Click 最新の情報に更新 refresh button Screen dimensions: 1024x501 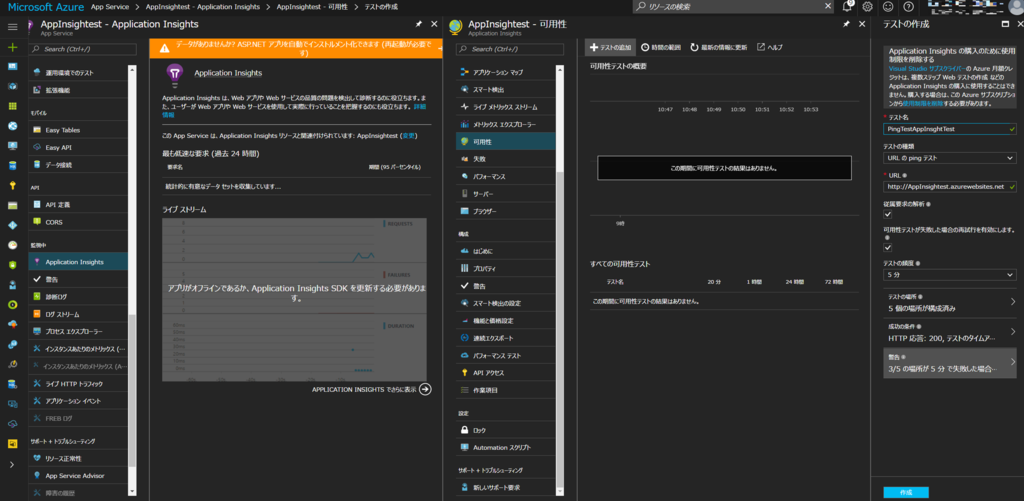(718, 48)
